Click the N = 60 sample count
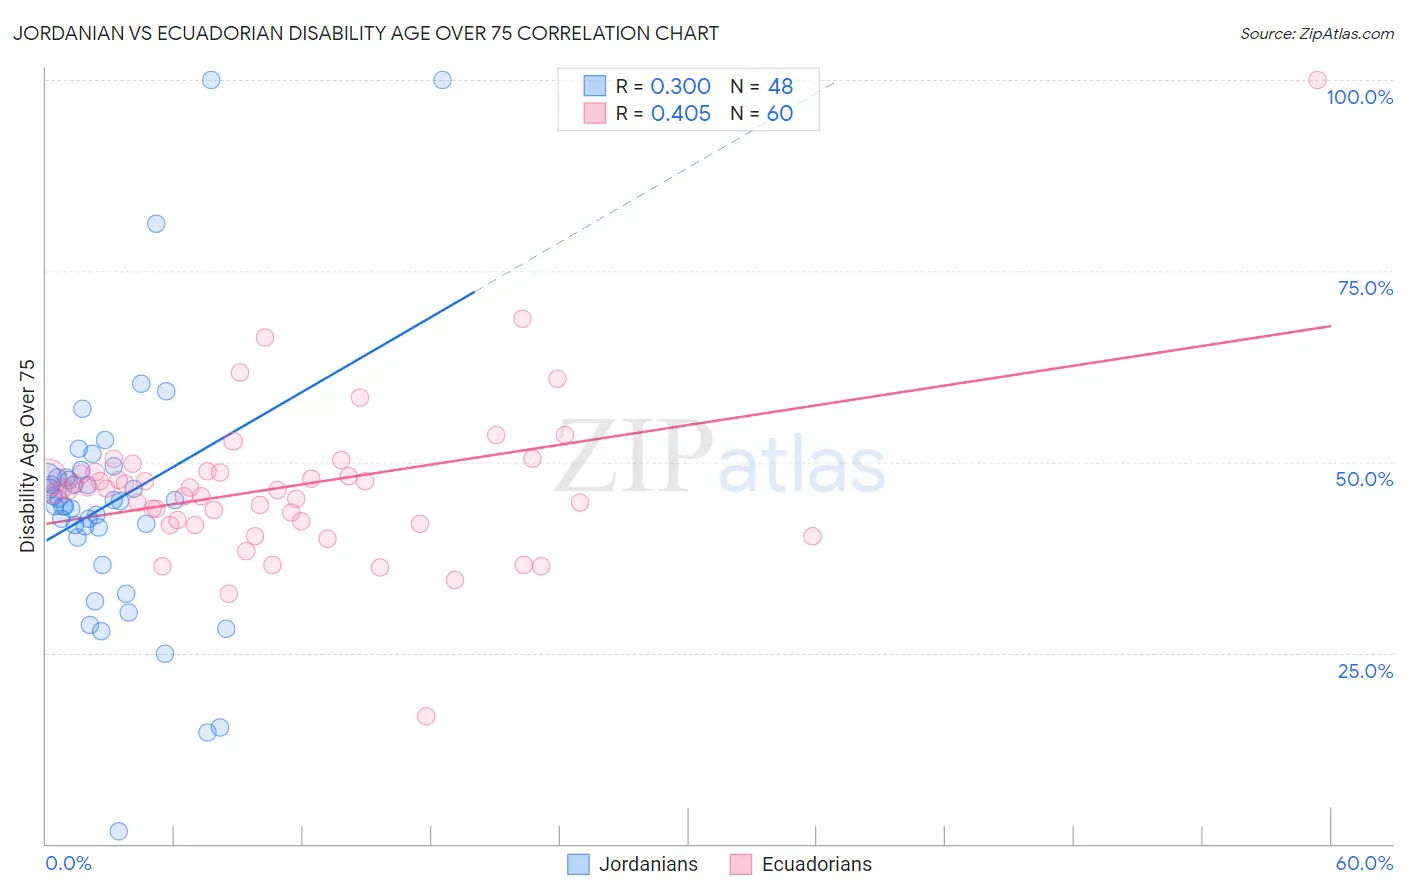Image resolution: width=1406 pixels, height=892 pixels. 762,113
